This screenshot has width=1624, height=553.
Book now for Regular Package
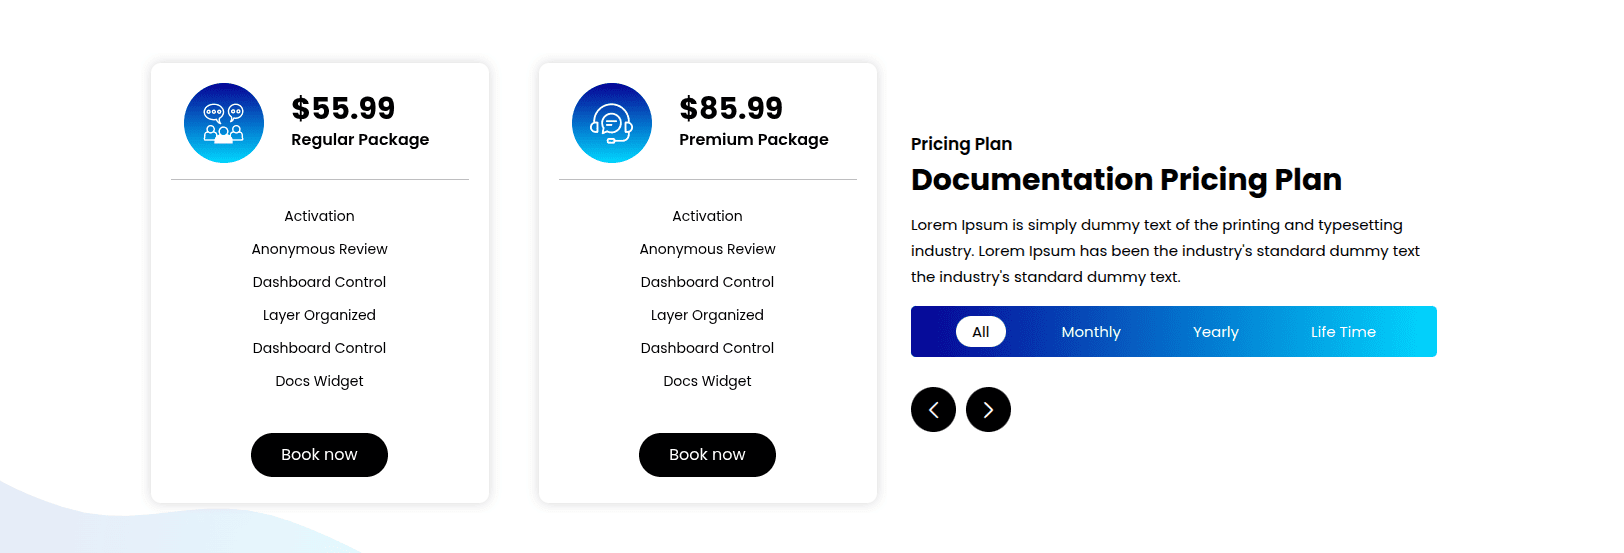point(319,455)
